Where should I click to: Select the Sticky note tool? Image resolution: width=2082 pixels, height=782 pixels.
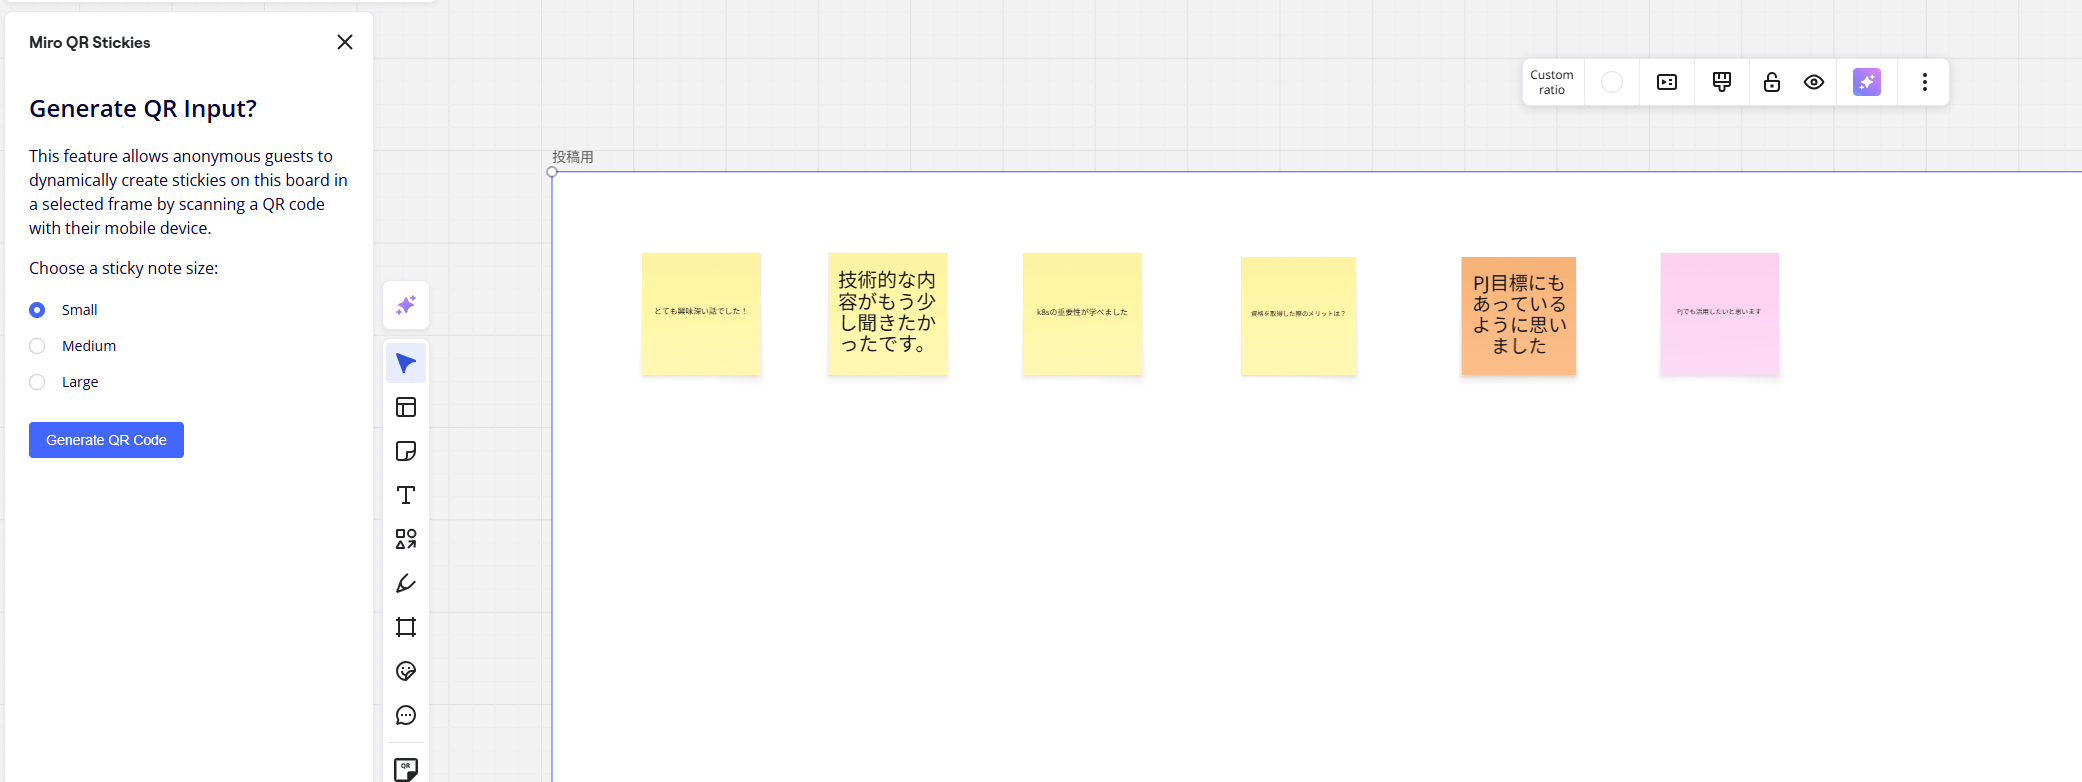[406, 451]
